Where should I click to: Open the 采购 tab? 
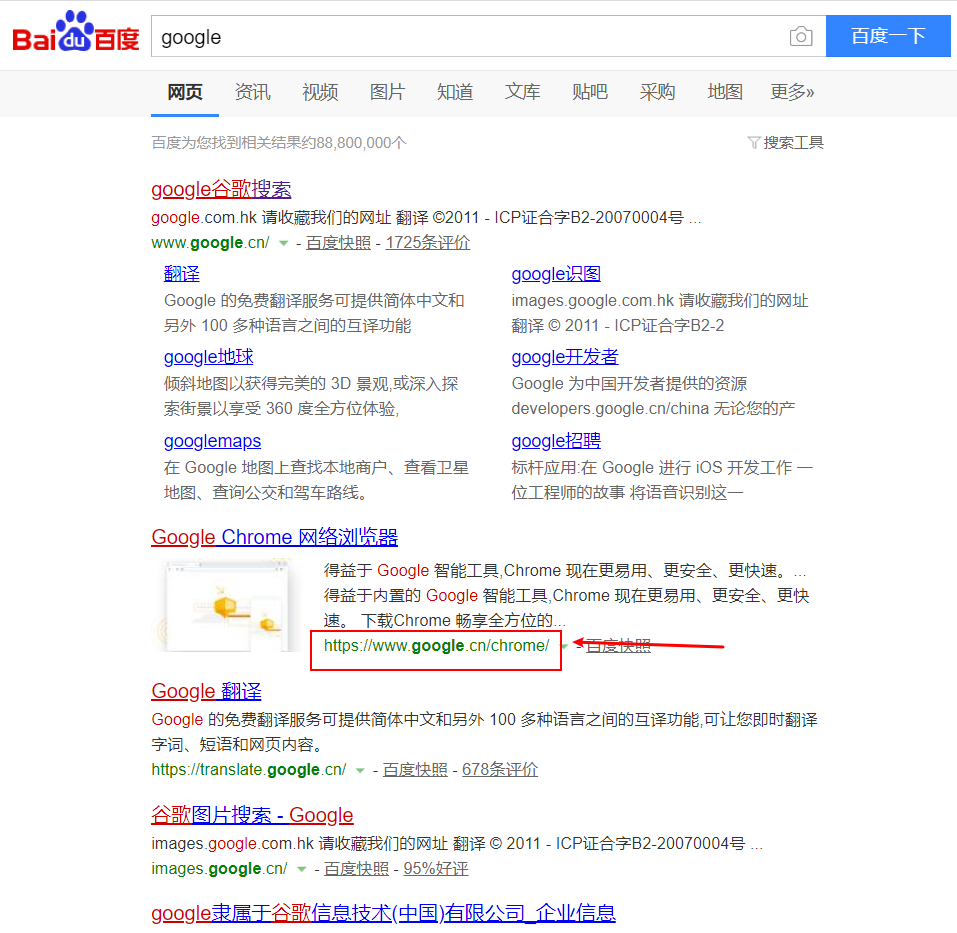pyautogui.click(x=657, y=92)
